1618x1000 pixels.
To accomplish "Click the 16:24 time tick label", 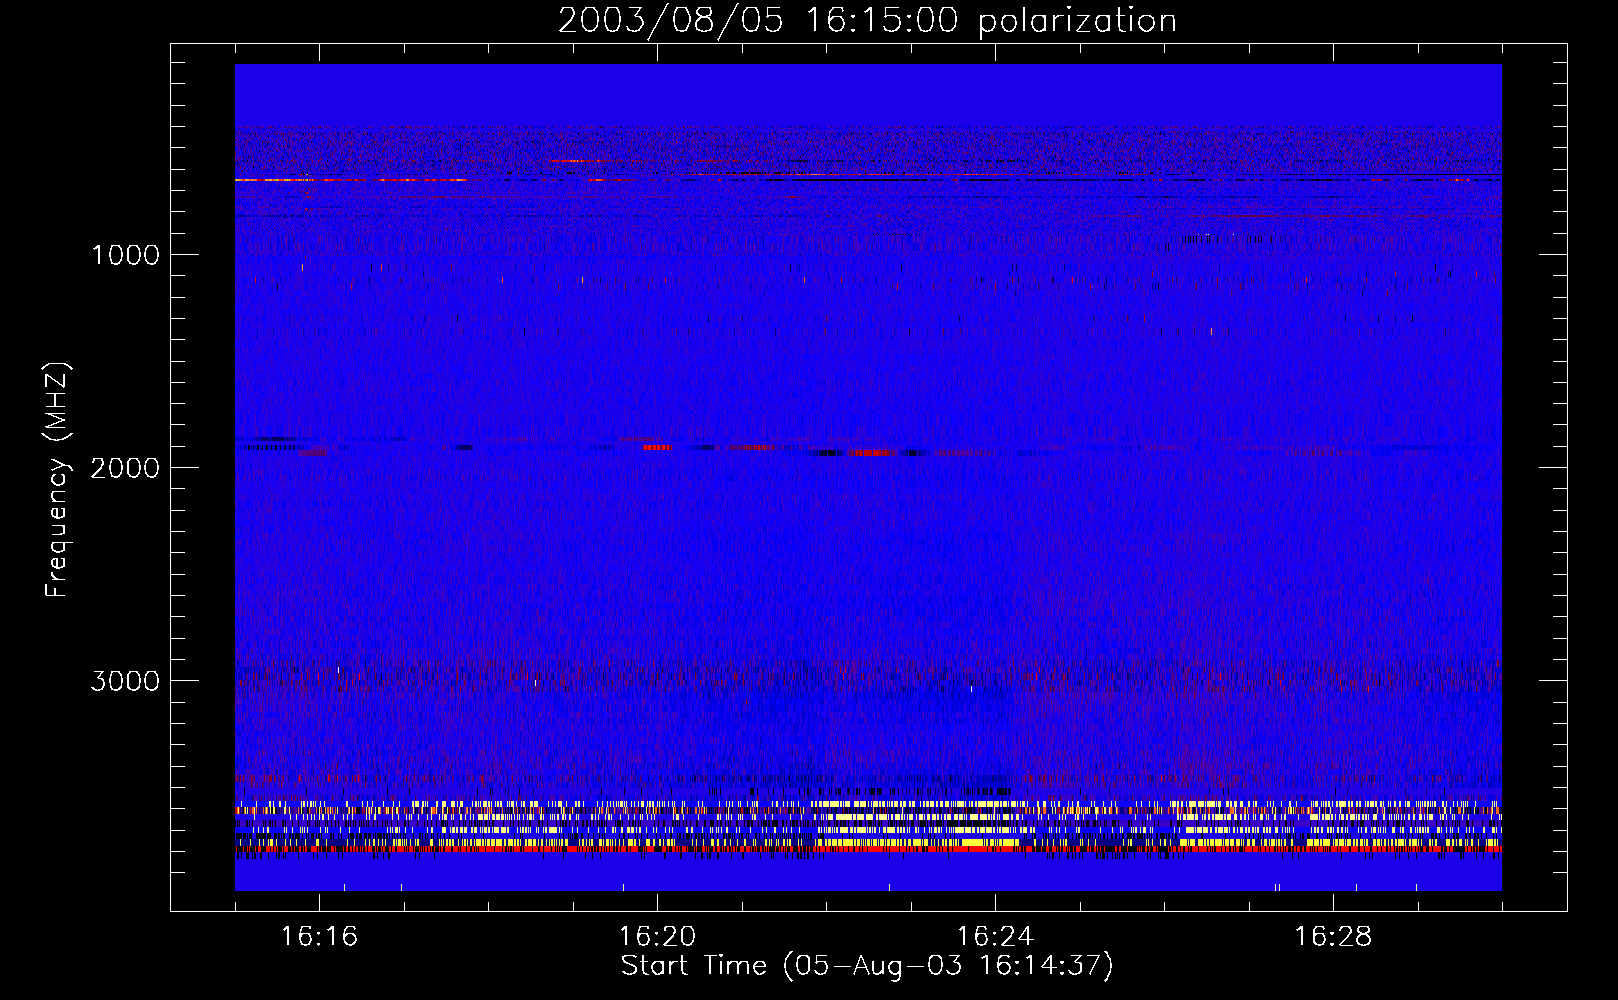I will (995, 937).
